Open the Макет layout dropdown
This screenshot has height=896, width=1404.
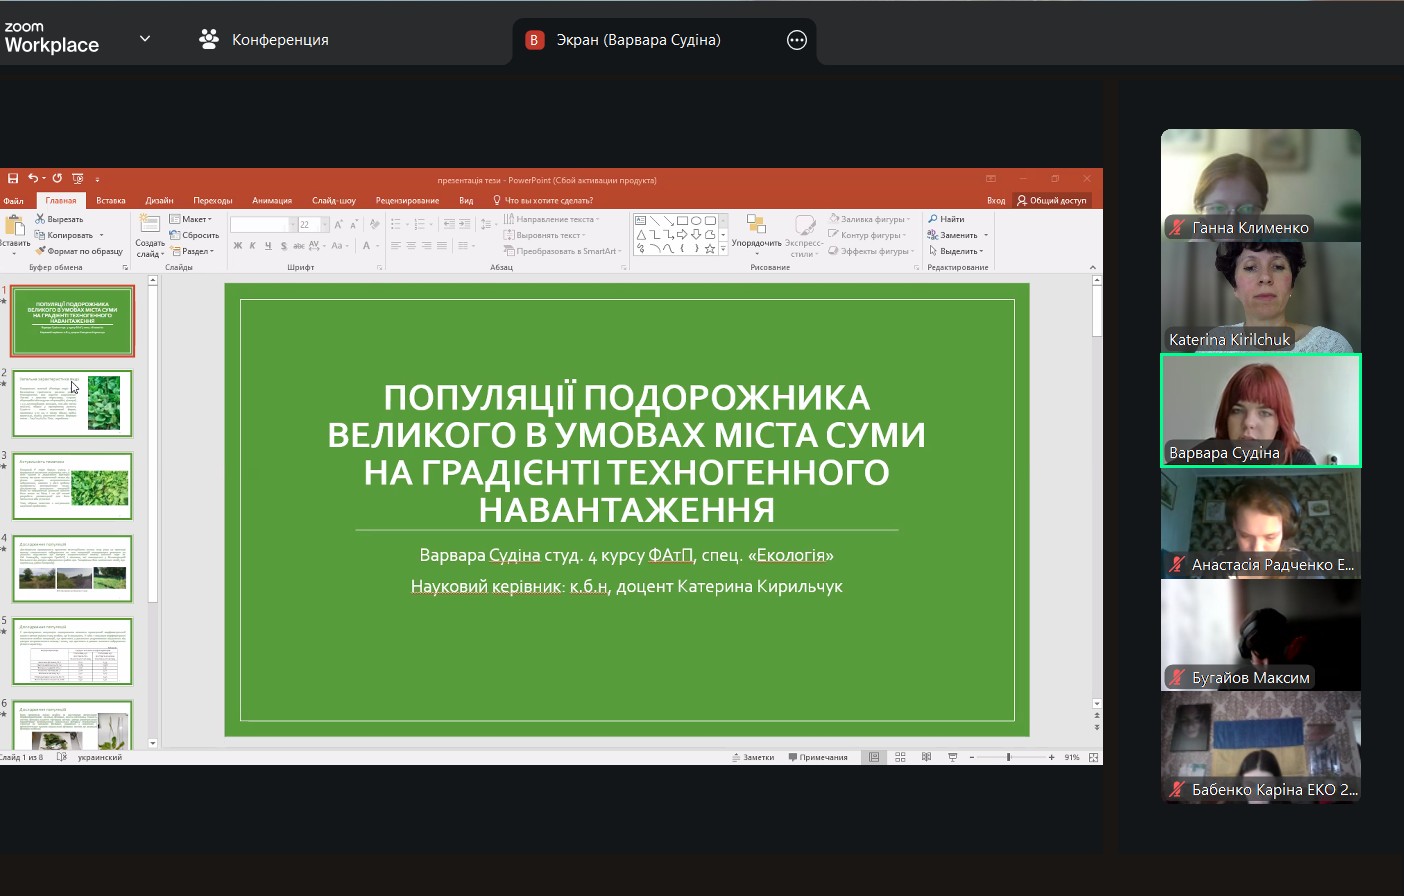[191, 219]
